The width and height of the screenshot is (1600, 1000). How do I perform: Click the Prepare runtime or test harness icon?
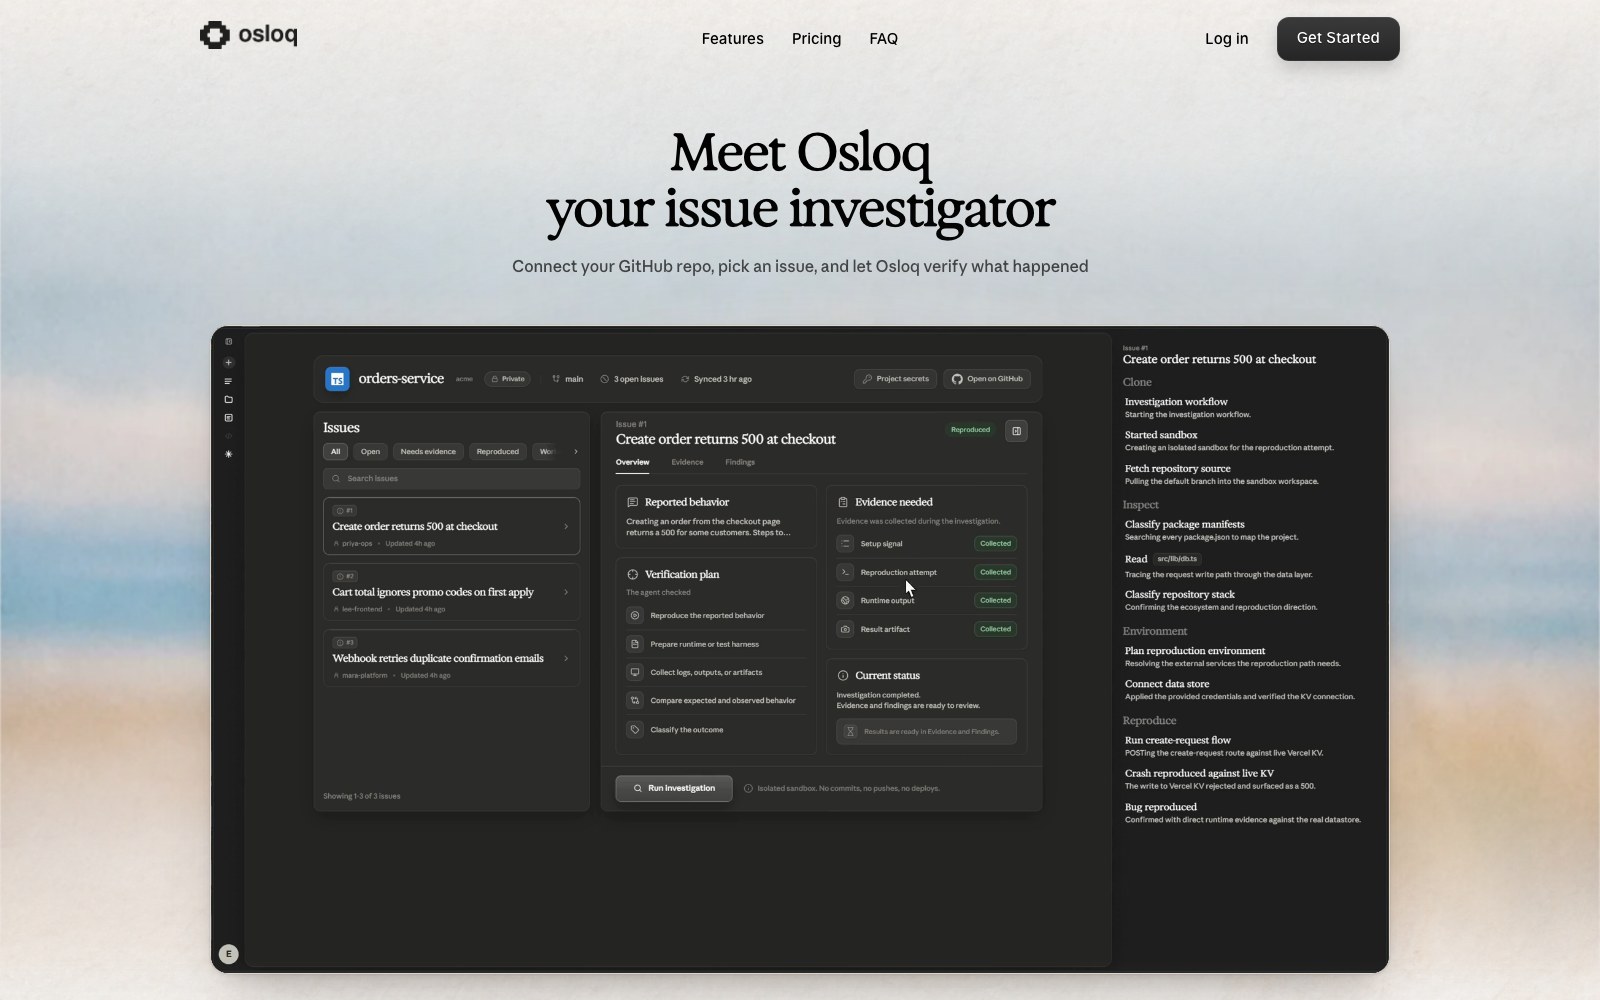coord(635,644)
